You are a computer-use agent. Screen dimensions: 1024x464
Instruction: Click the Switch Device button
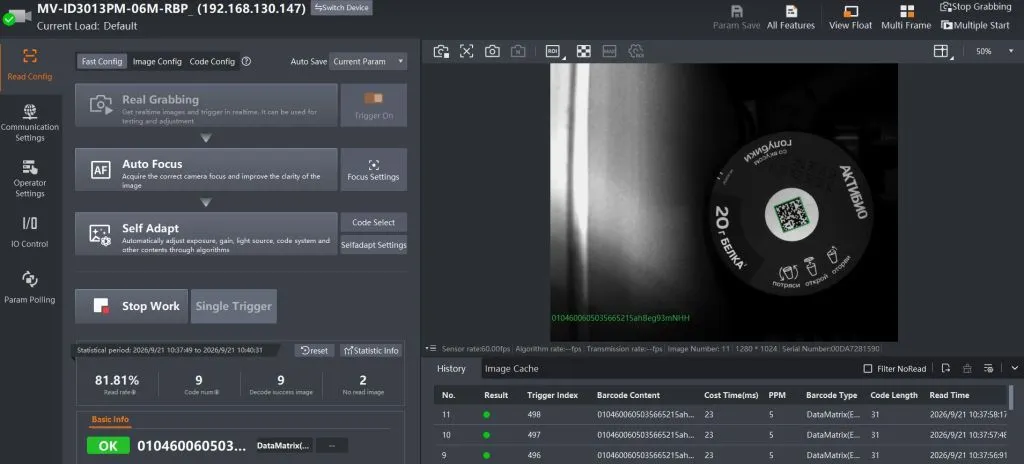click(x=342, y=8)
